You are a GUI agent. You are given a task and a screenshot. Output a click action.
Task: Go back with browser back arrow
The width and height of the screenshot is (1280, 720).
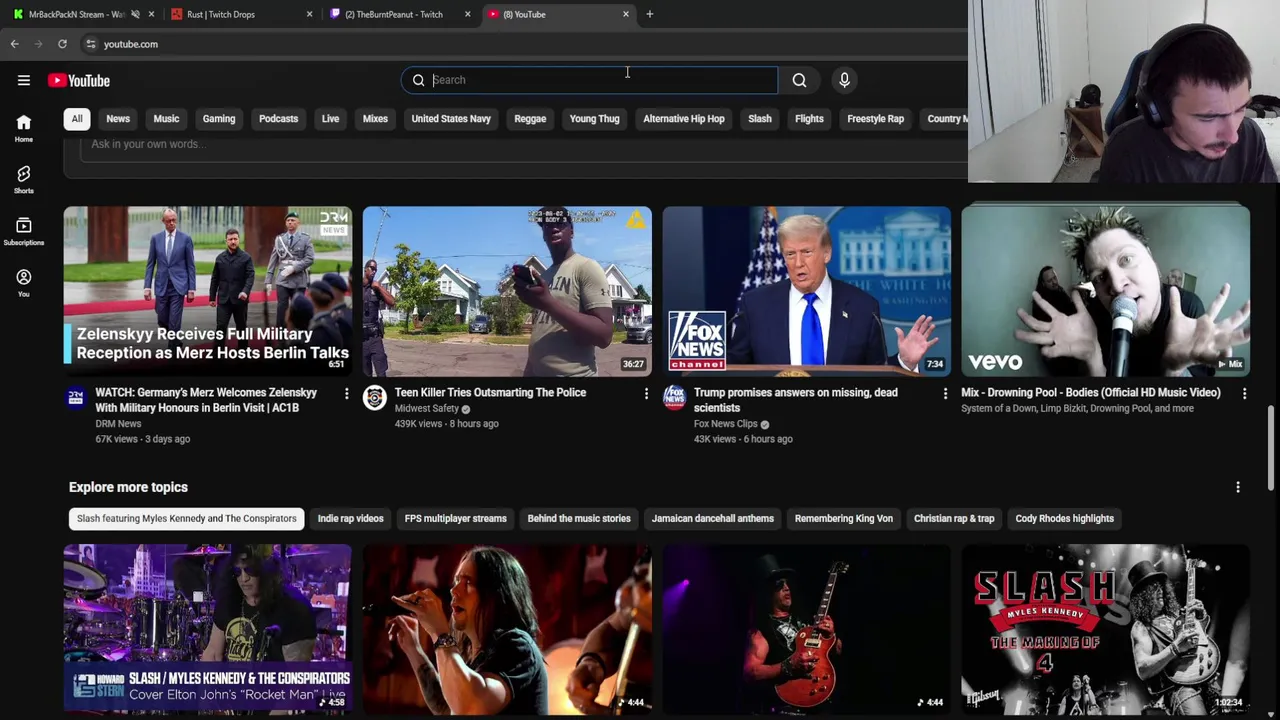pyautogui.click(x=15, y=44)
